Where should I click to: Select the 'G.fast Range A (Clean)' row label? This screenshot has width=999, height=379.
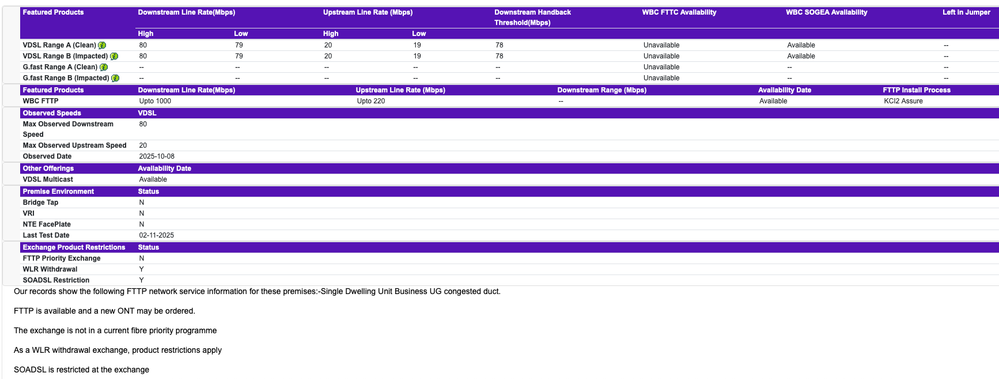point(61,67)
